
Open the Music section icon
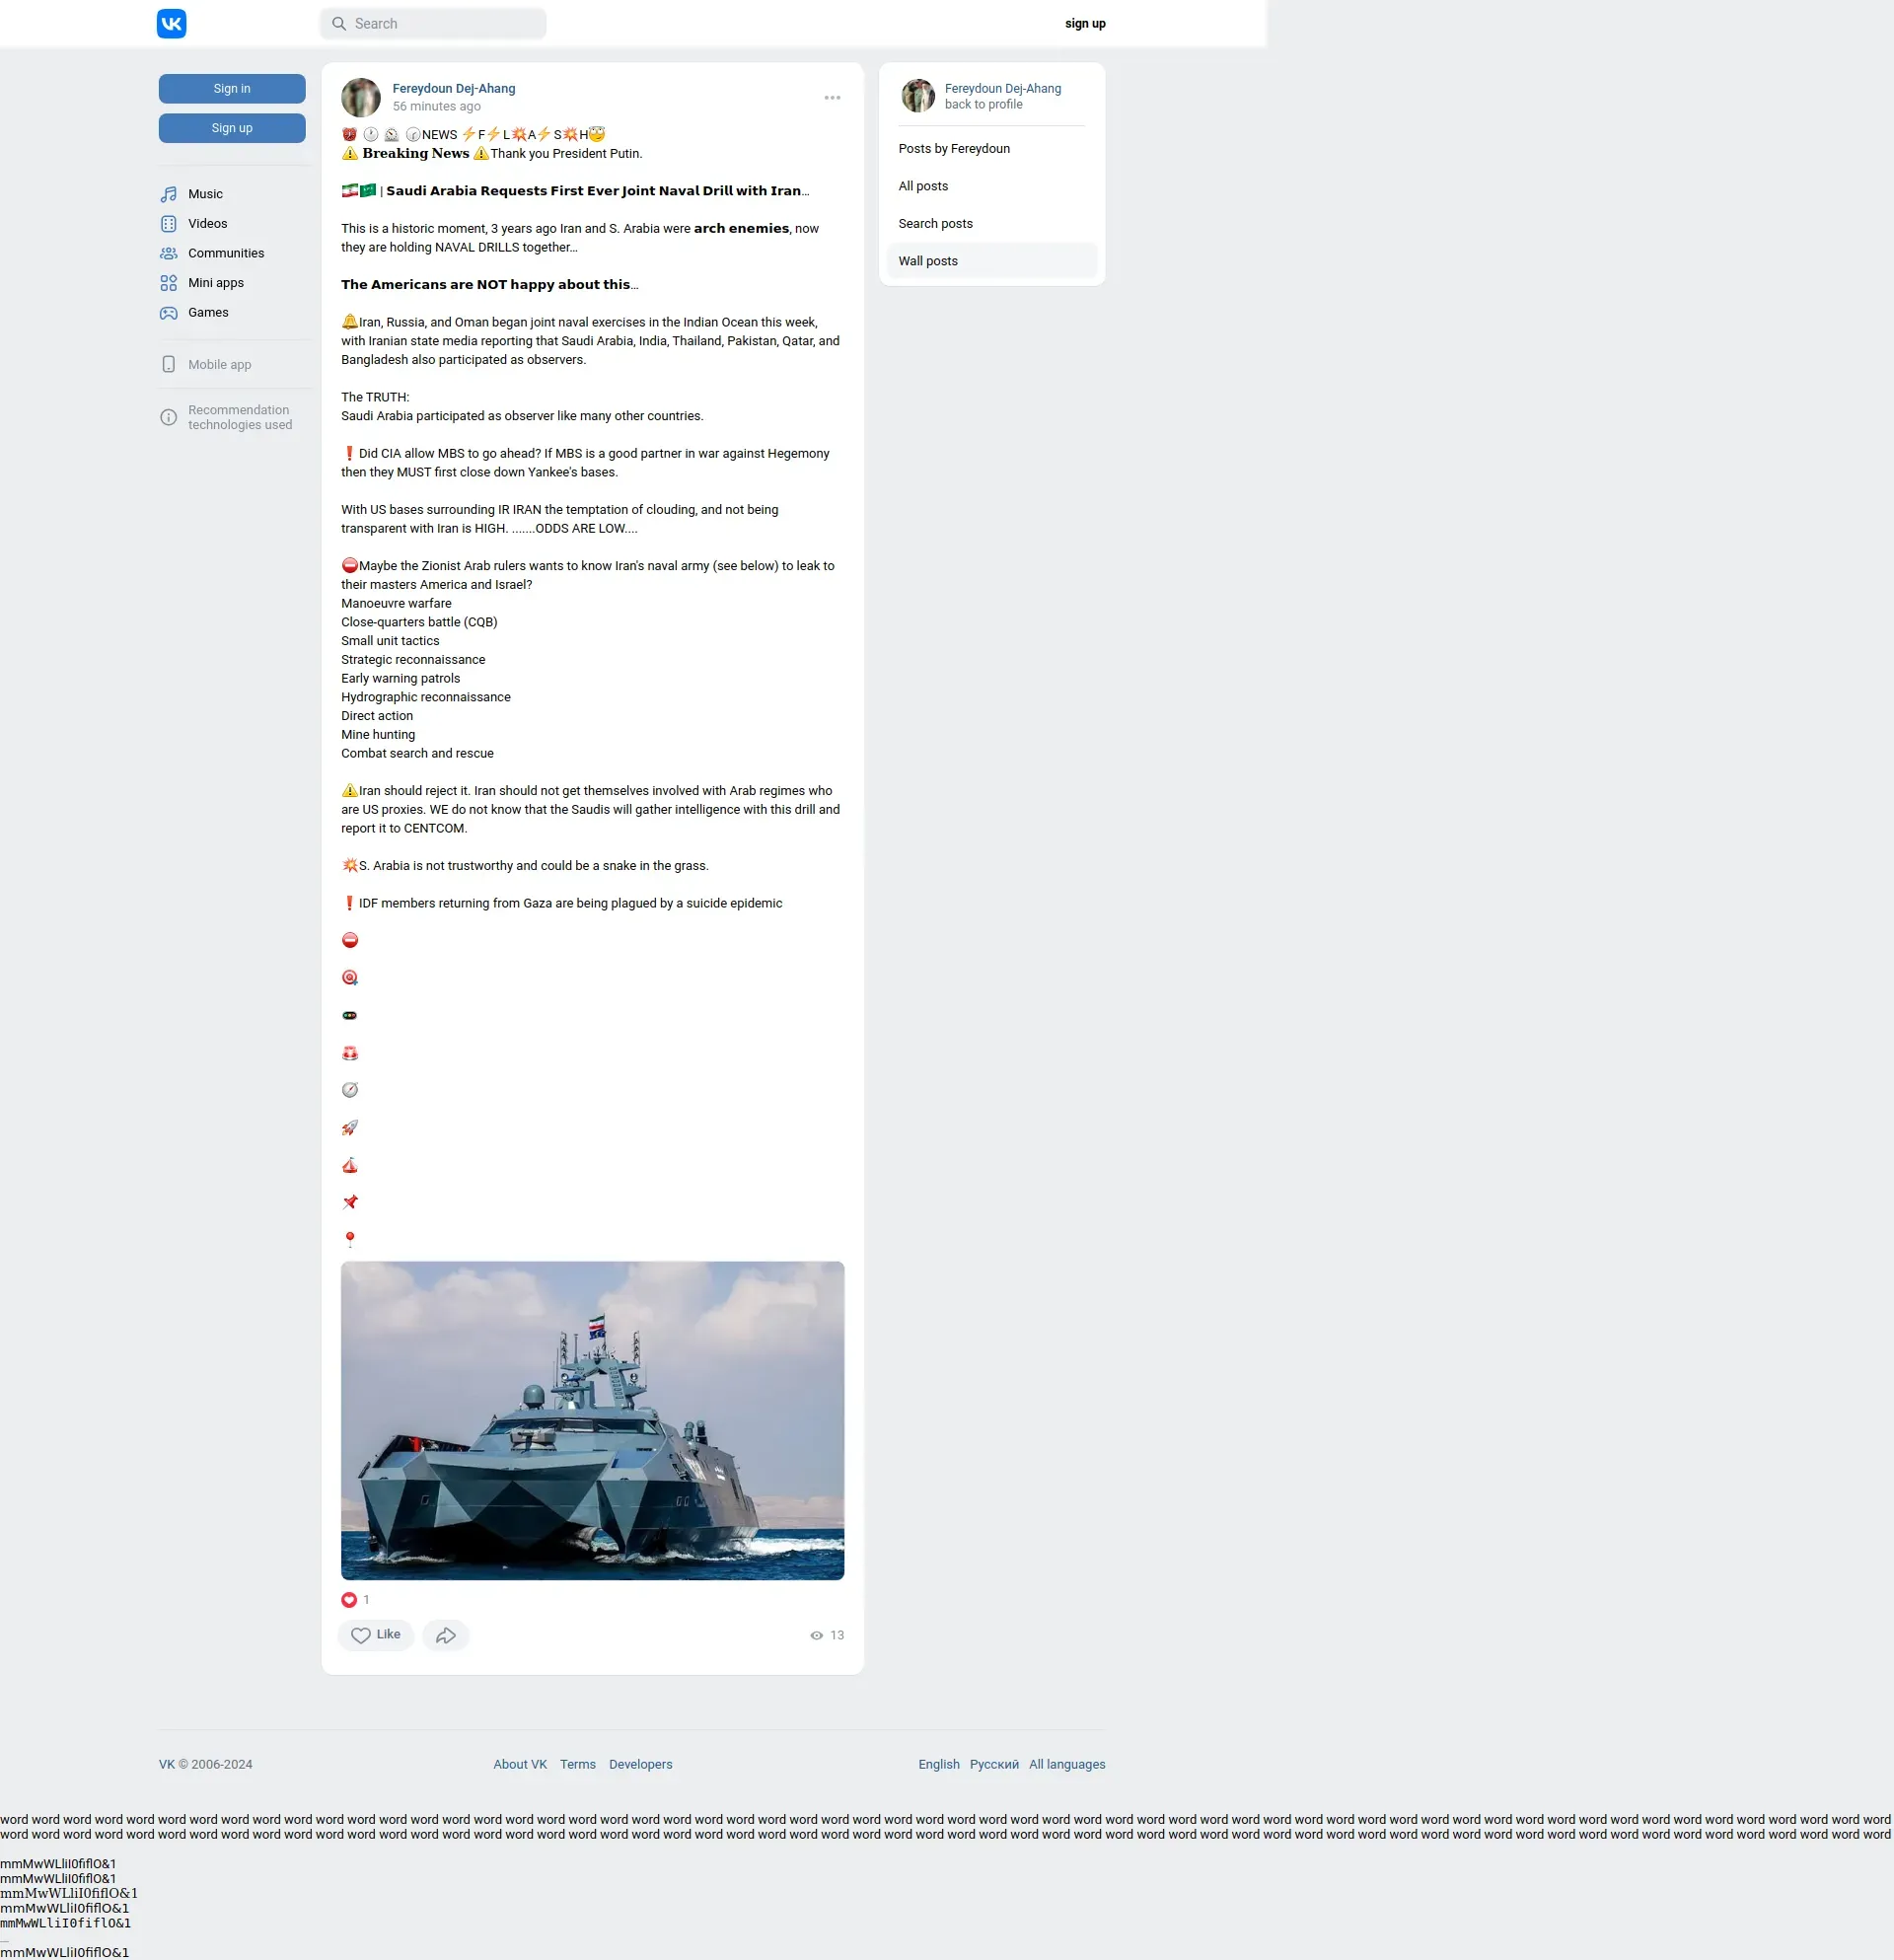coord(169,194)
